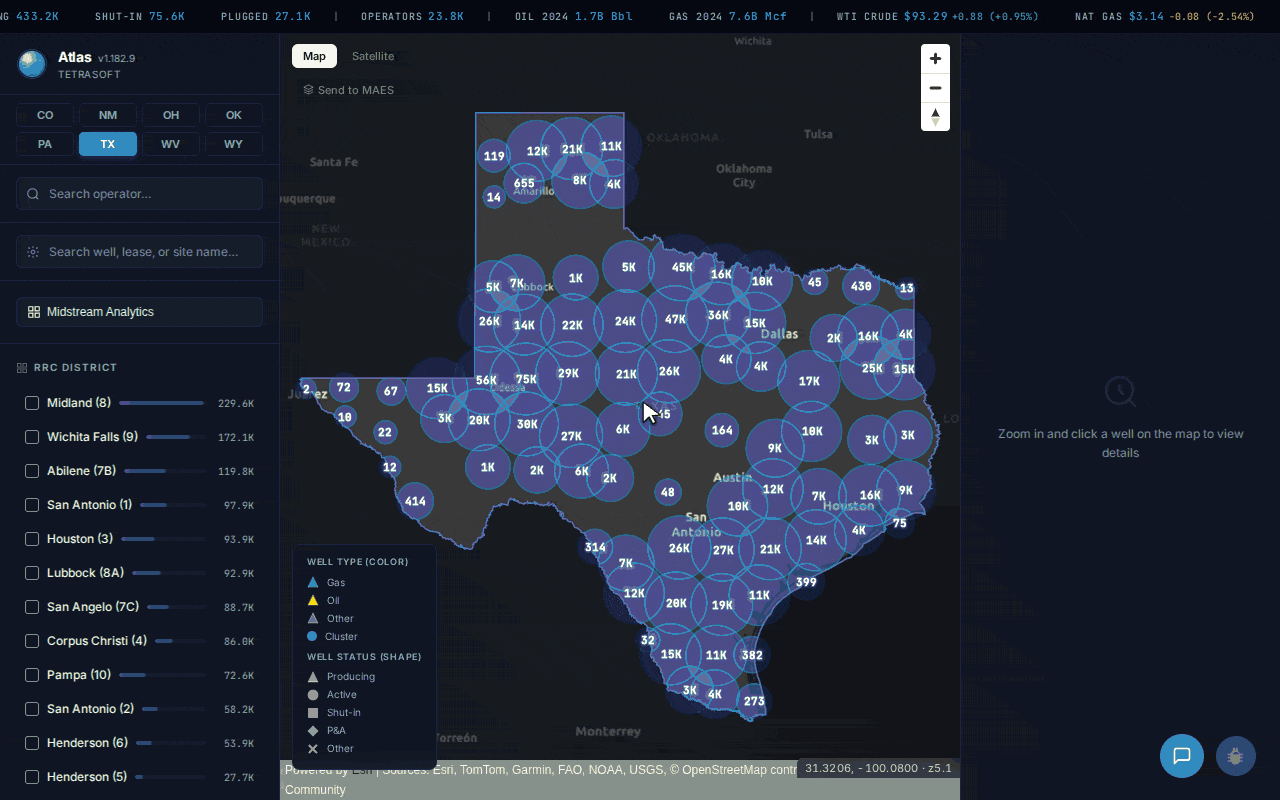Viewport: 1280px width, 800px height.
Task: Check the Lubbock (8A) checkbox
Action: tap(32, 573)
